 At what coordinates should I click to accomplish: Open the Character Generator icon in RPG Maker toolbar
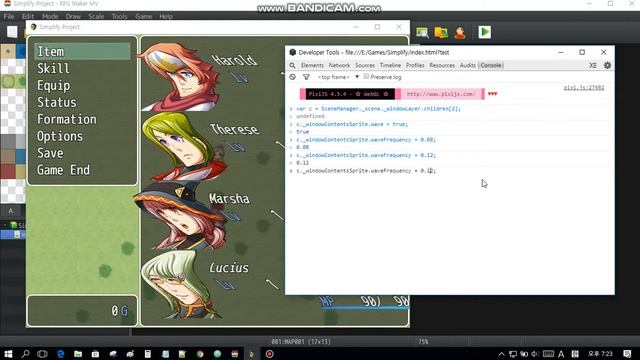click(460, 32)
